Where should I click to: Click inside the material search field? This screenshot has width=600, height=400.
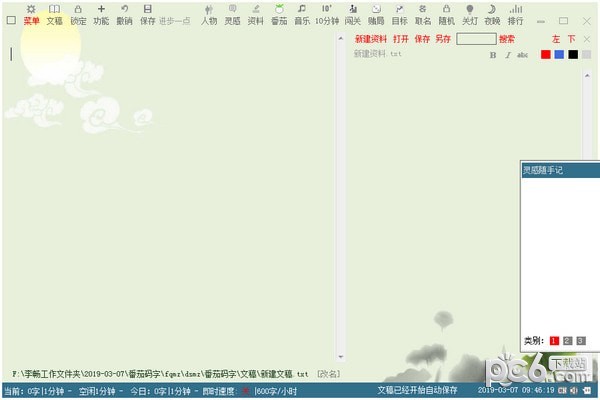click(476, 39)
